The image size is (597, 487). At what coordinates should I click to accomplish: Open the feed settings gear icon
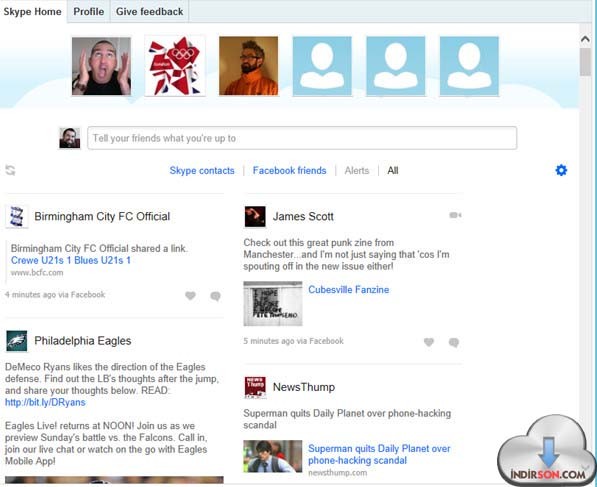click(561, 170)
